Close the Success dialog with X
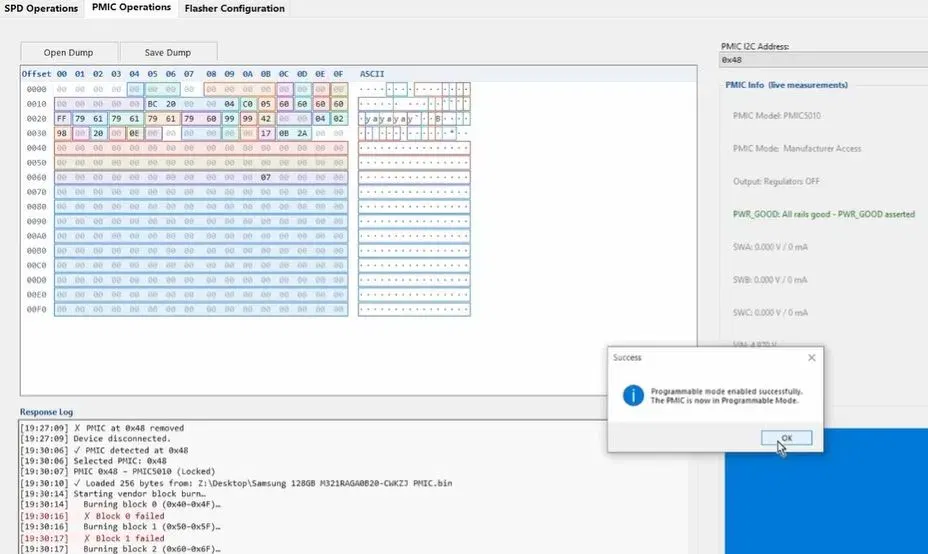 click(x=811, y=357)
